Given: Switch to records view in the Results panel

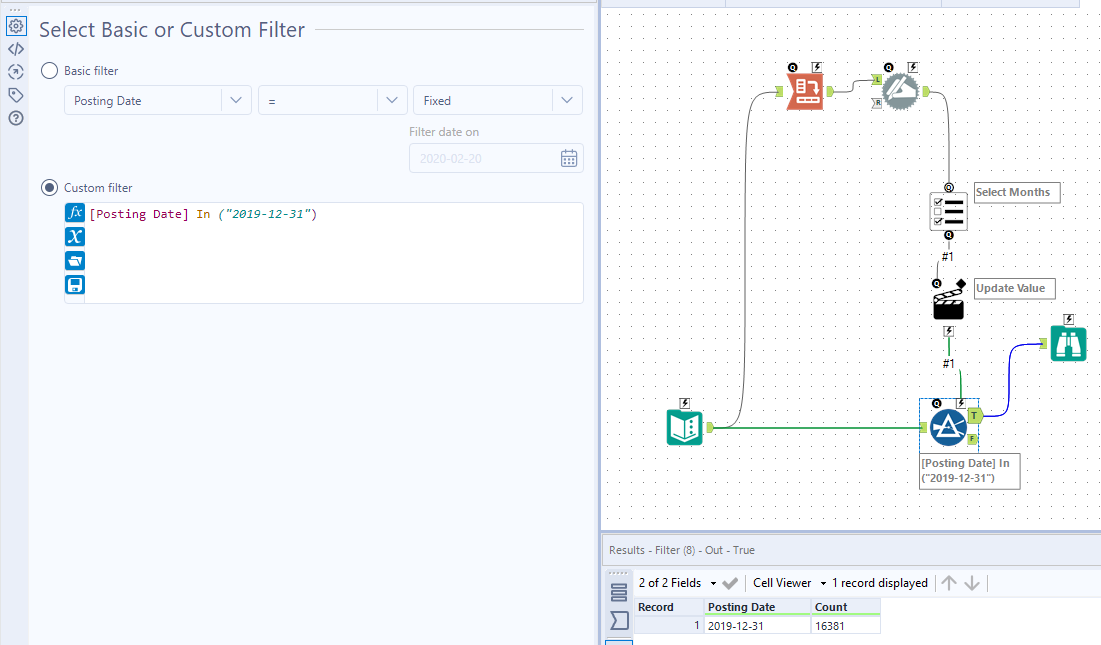Looking at the screenshot, I should pos(618,590).
